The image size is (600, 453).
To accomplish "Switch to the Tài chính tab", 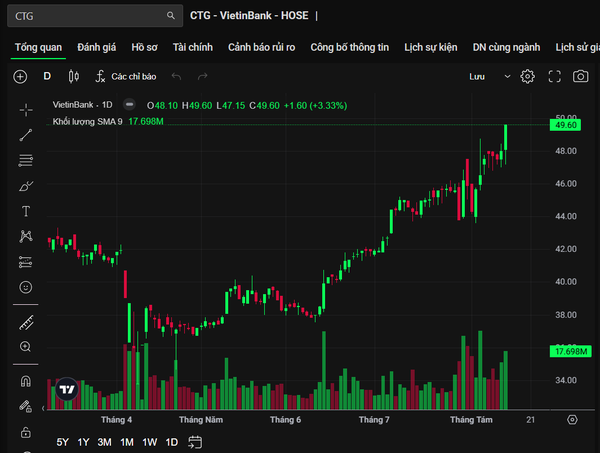I will [192, 47].
